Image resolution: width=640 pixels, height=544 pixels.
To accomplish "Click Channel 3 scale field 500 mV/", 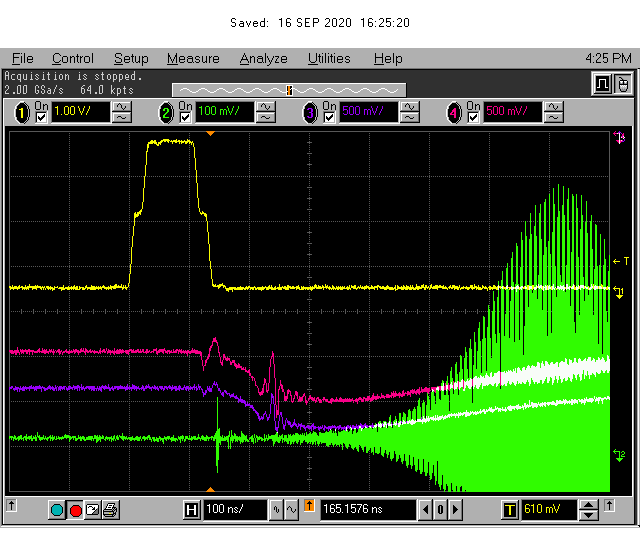I will tap(369, 111).
